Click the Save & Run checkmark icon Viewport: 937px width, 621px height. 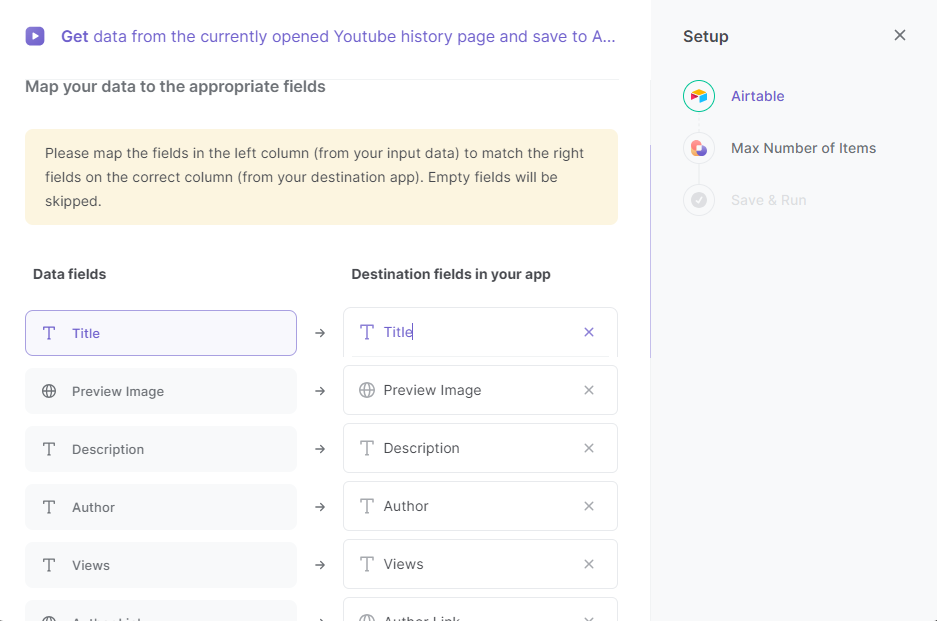point(699,200)
